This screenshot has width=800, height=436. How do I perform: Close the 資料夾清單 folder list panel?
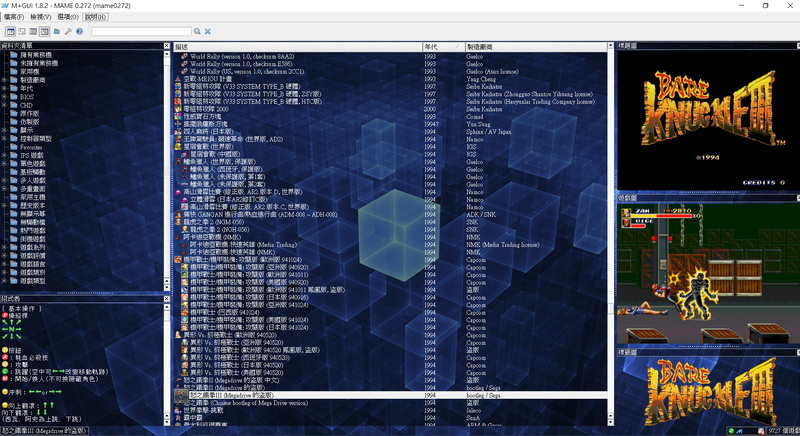point(166,46)
